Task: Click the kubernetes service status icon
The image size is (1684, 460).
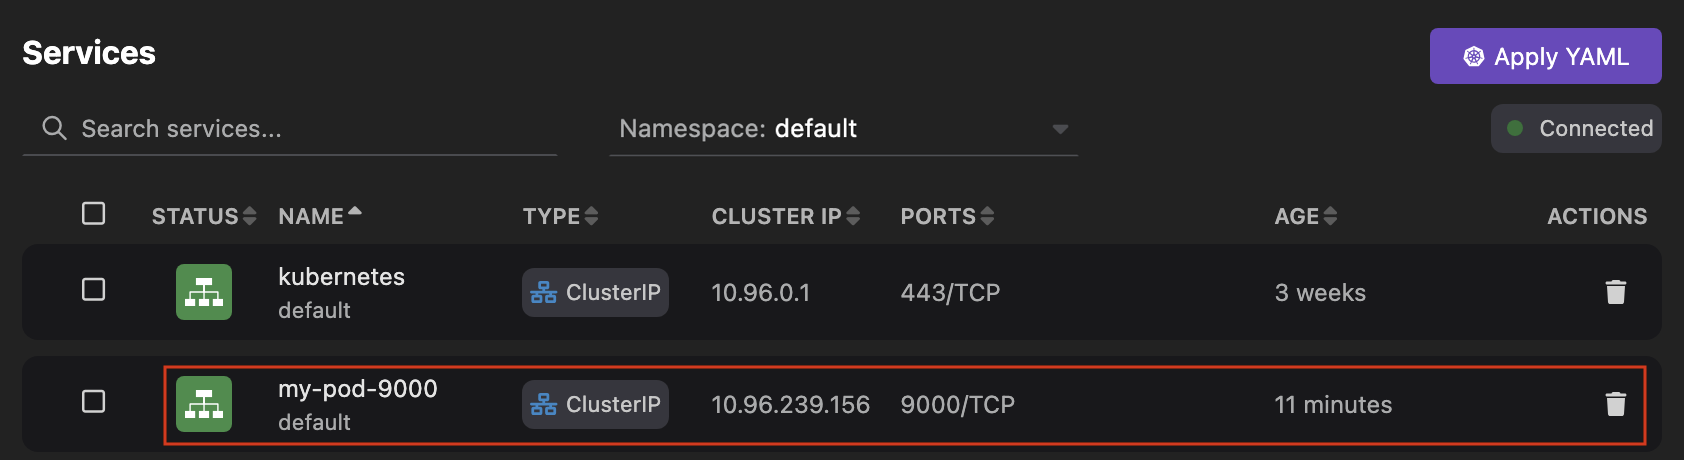Action: [204, 292]
